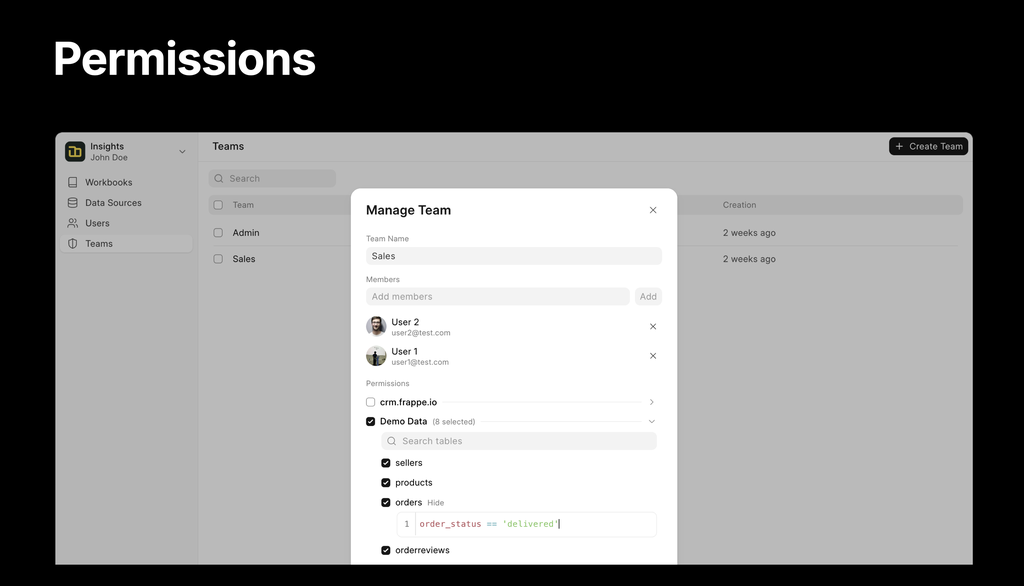Click the search icon in Search tables

[x=392, y=441]
